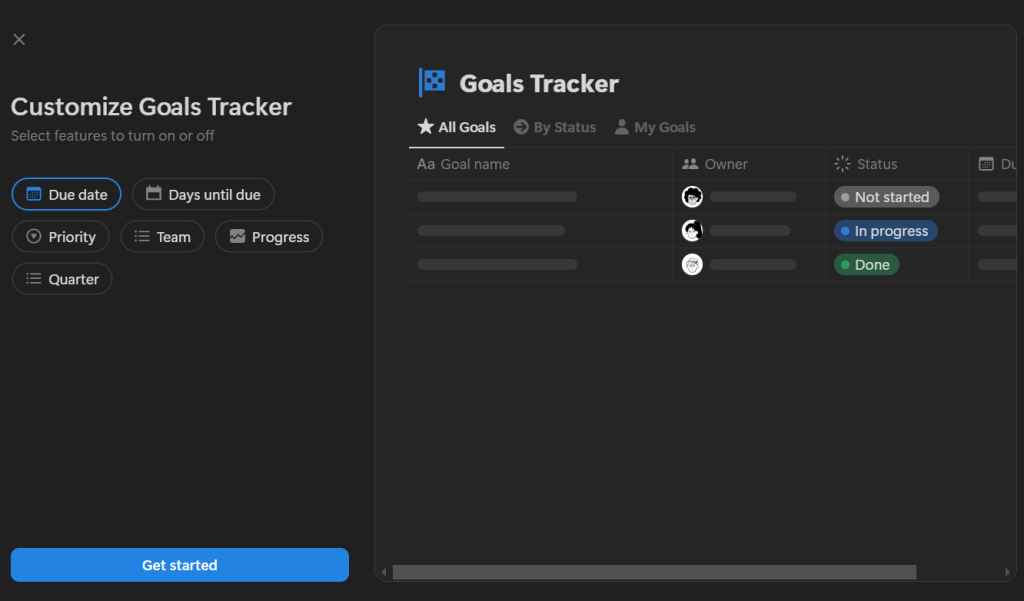
Task: Click the star icon on All Goals
Action: coord(426,126)
